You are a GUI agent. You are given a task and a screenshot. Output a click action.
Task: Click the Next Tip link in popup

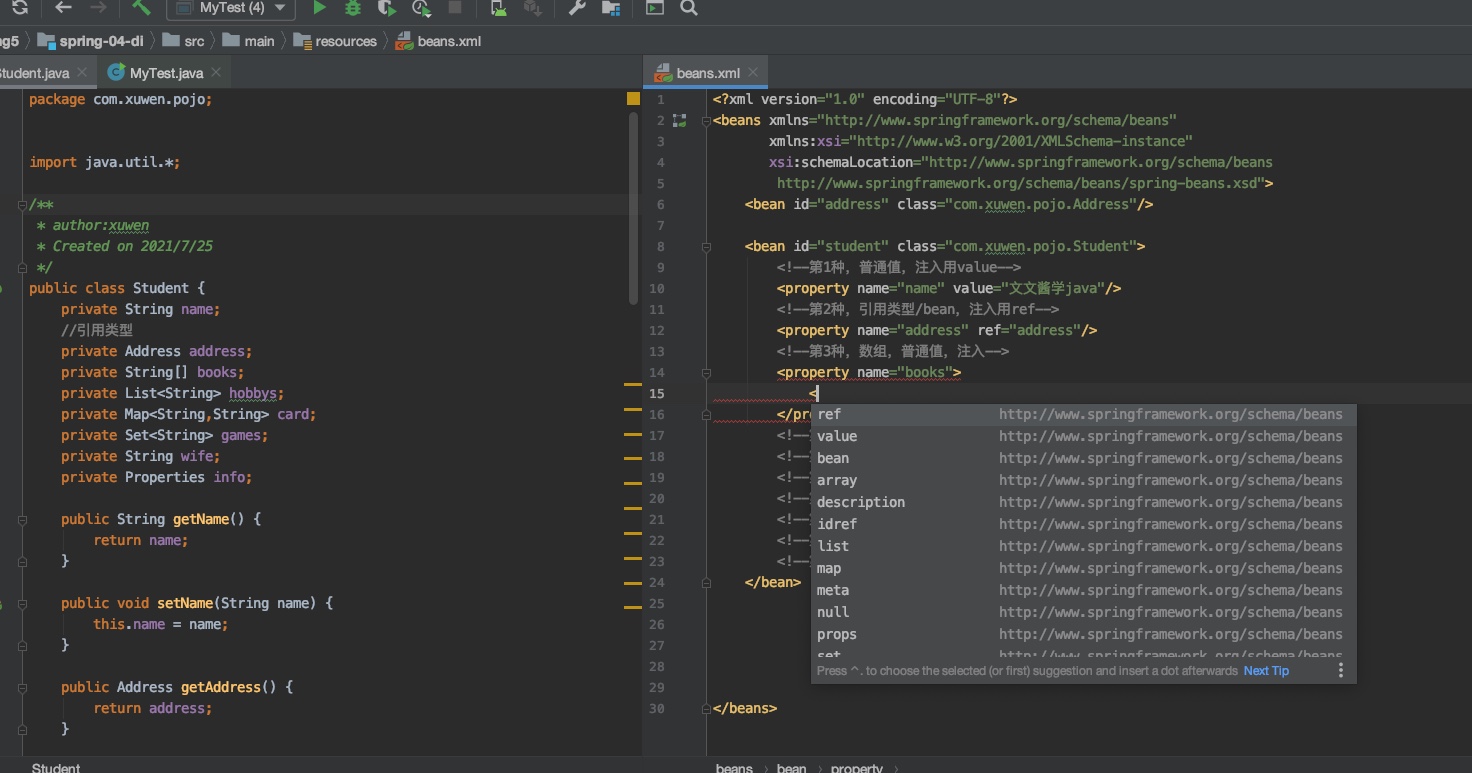(1266, 671)
